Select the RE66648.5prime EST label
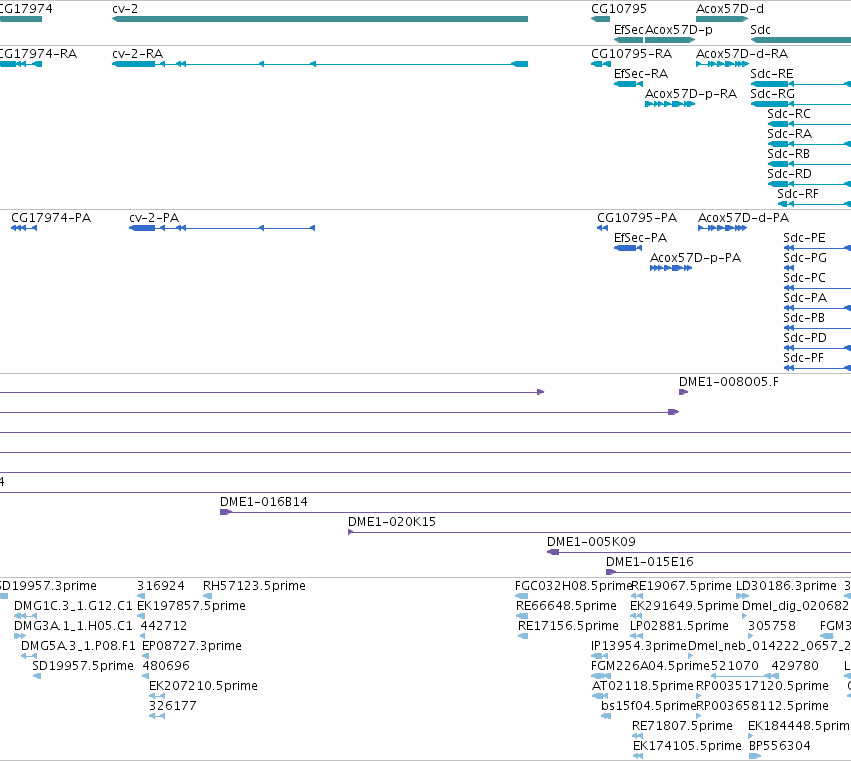This screenshot has width=851, height=761. pos(567,606)
